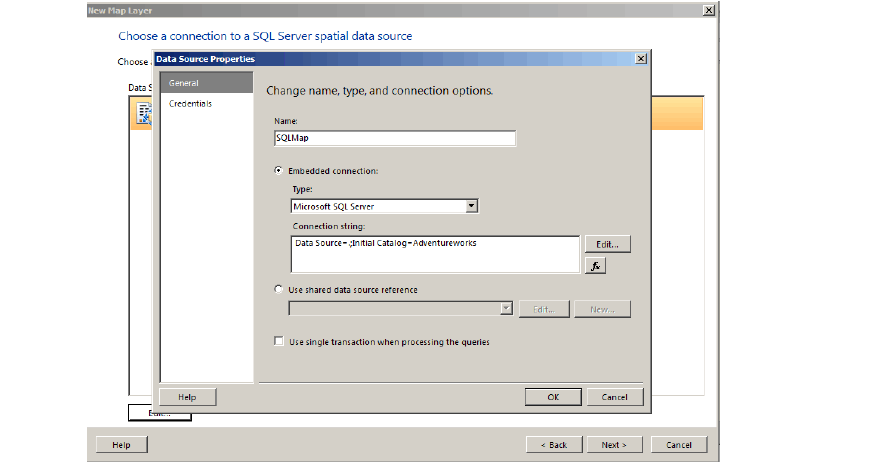Viewport: 893px width, 462px height.
Task: Cancel the Data Source Properties dialog
Action: [615, 397]
